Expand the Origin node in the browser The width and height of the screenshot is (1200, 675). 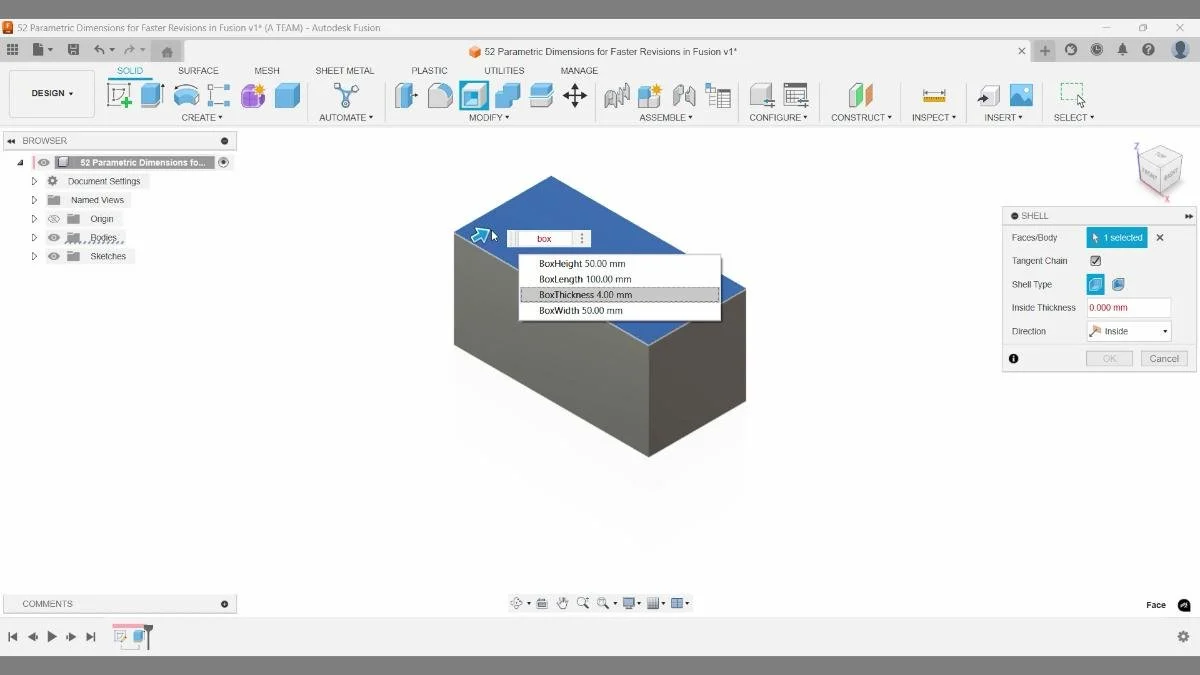(x=34, y=218)
